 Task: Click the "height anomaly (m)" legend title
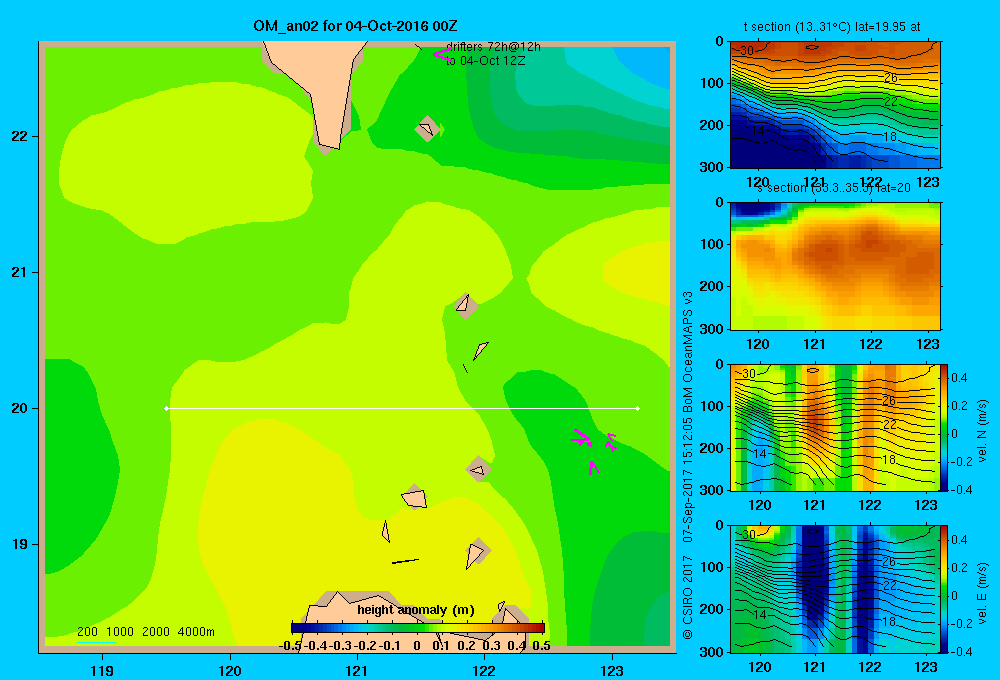(x=416, y=610)
